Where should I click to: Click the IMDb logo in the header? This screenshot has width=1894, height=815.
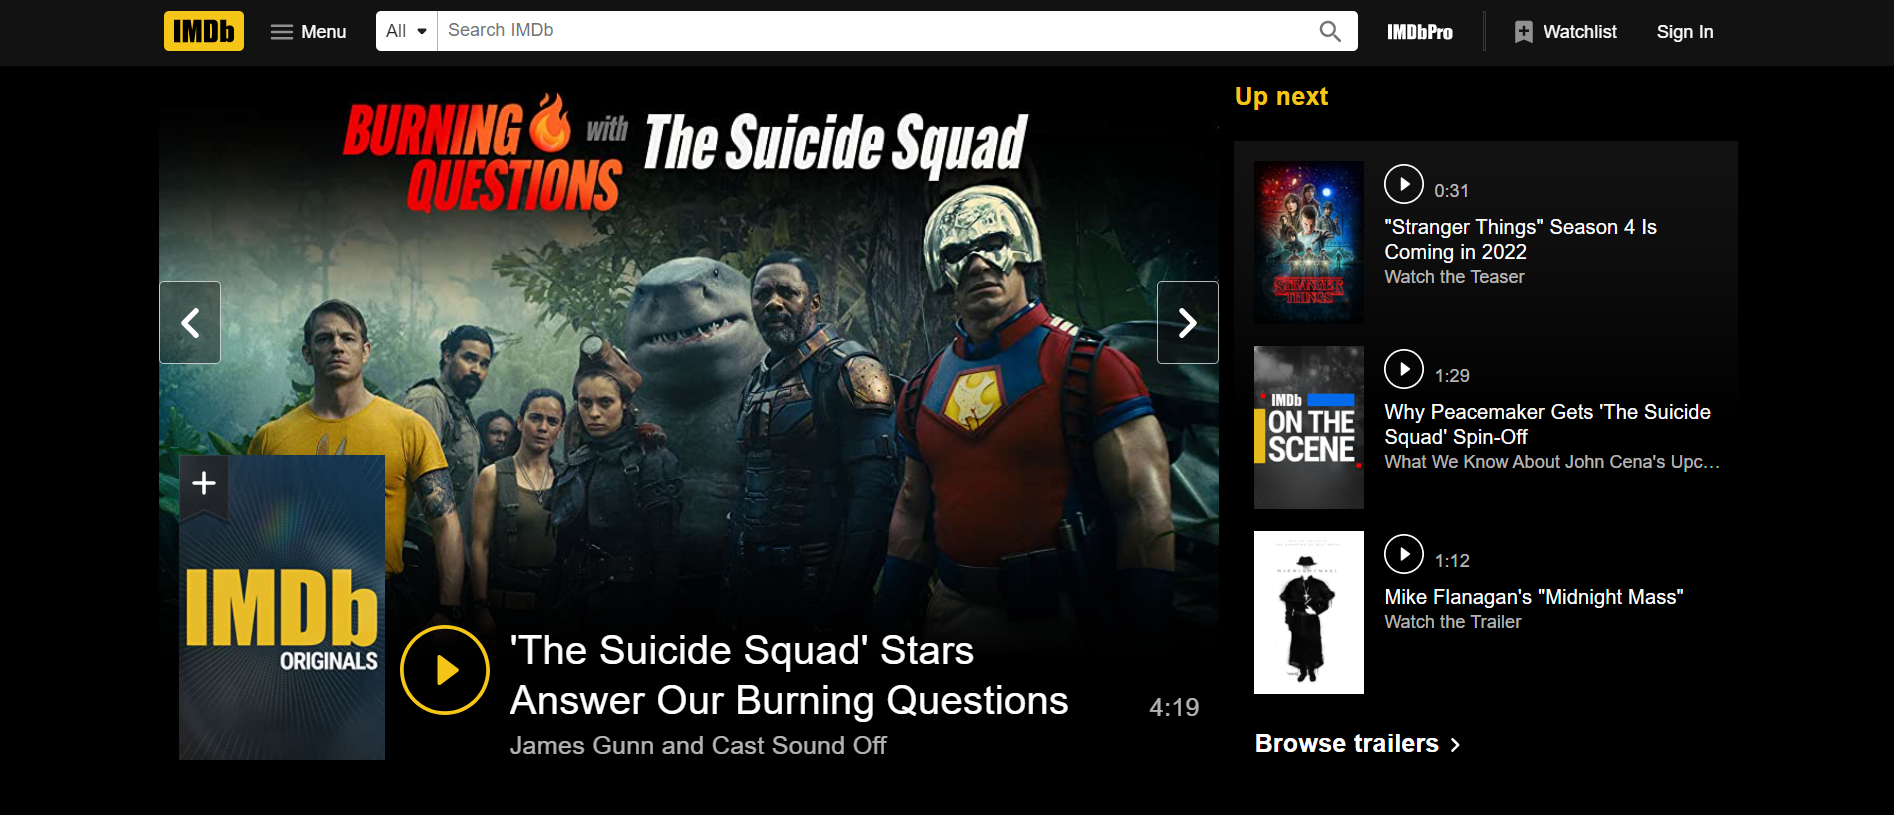204,31
